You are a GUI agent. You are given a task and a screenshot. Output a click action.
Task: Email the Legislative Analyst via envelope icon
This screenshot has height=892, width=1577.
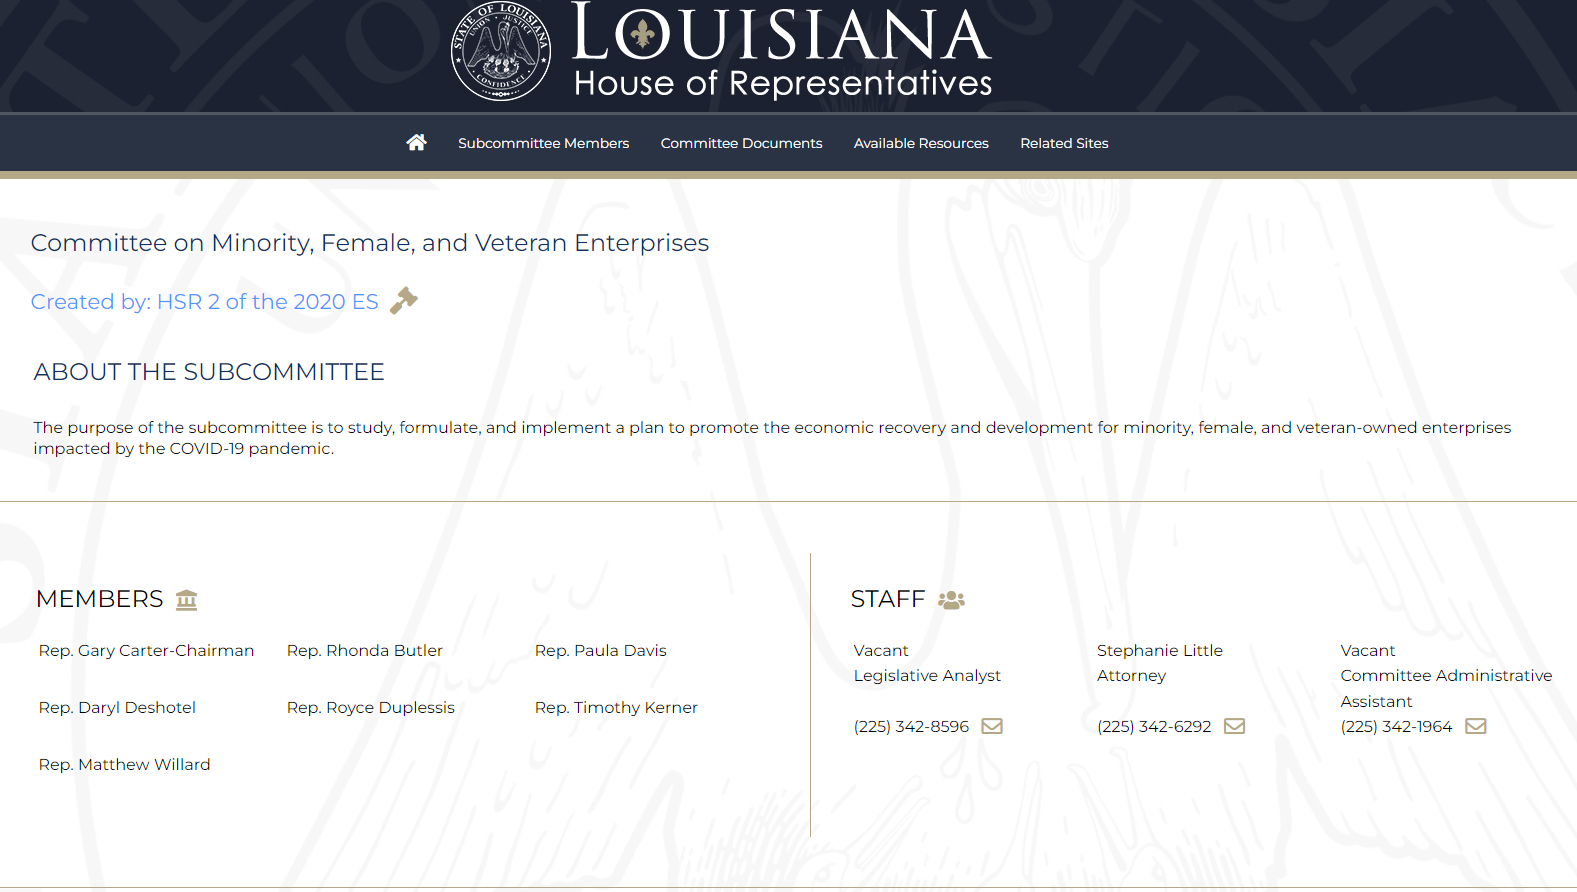click(992, 726)
